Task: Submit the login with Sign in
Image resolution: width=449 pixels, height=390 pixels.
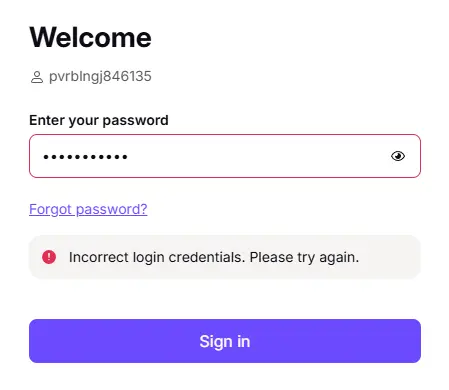Action: 225,341
